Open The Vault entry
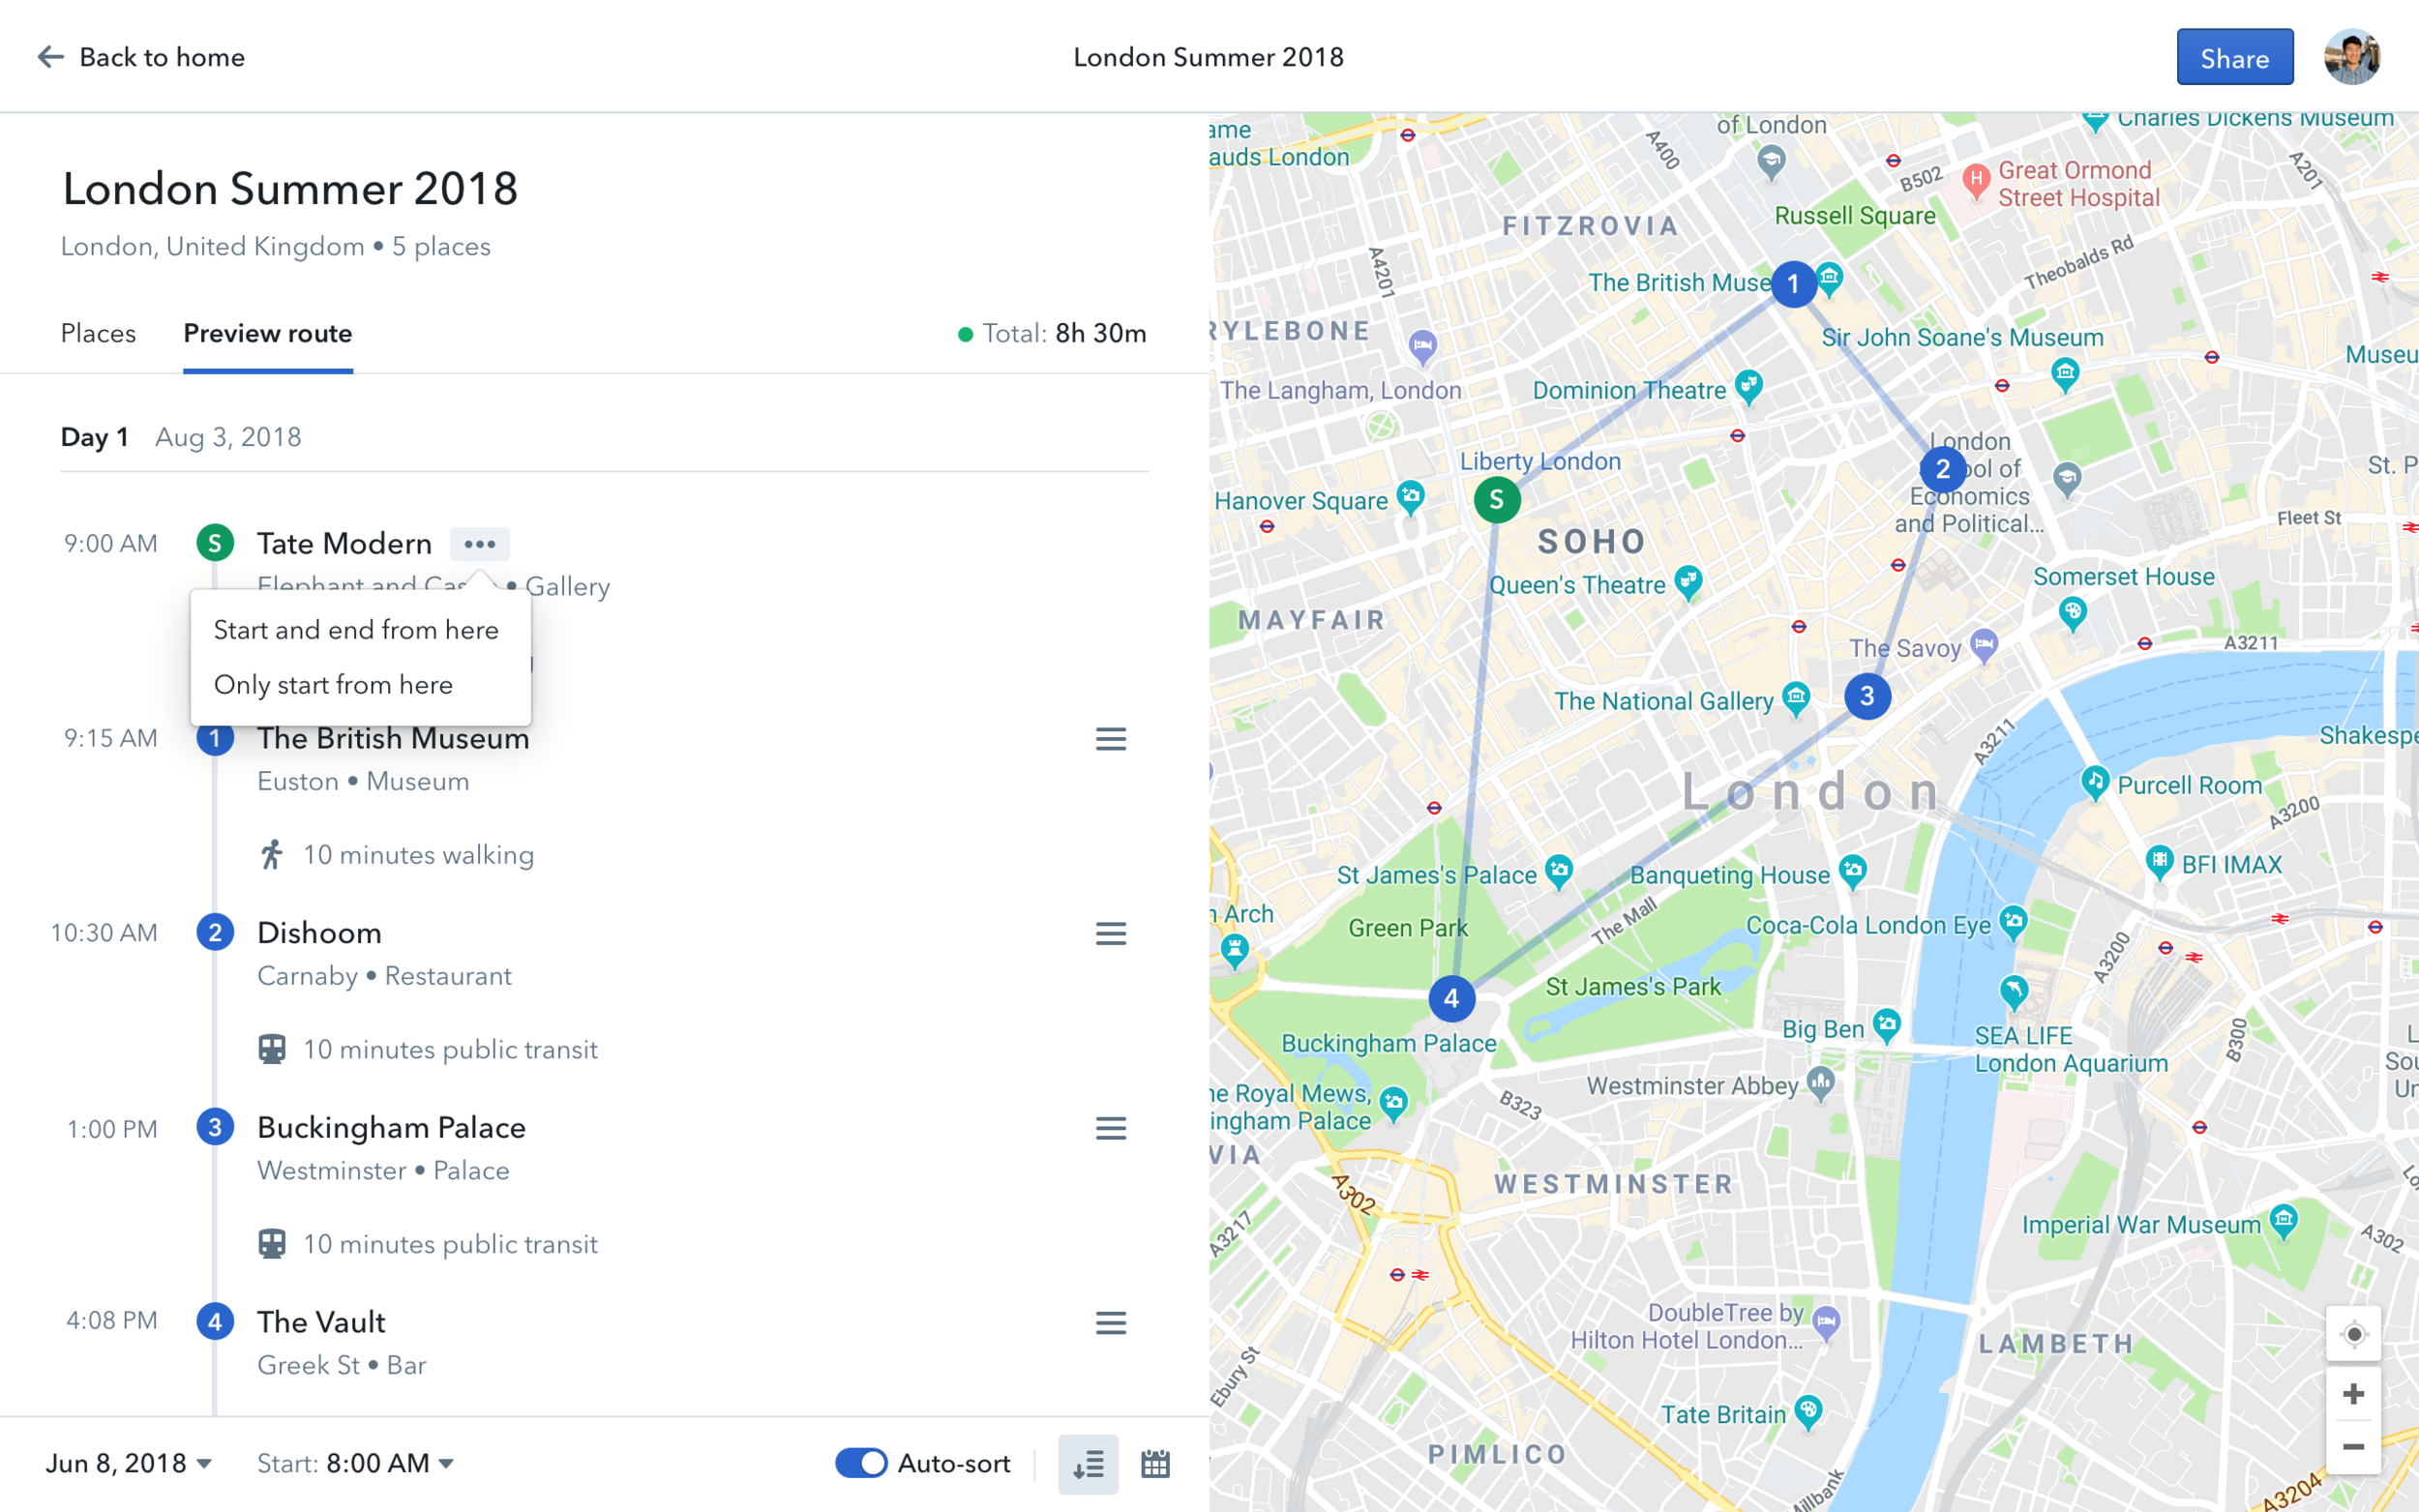Screen dimensions: 2419x1512 click(321, 1322)
